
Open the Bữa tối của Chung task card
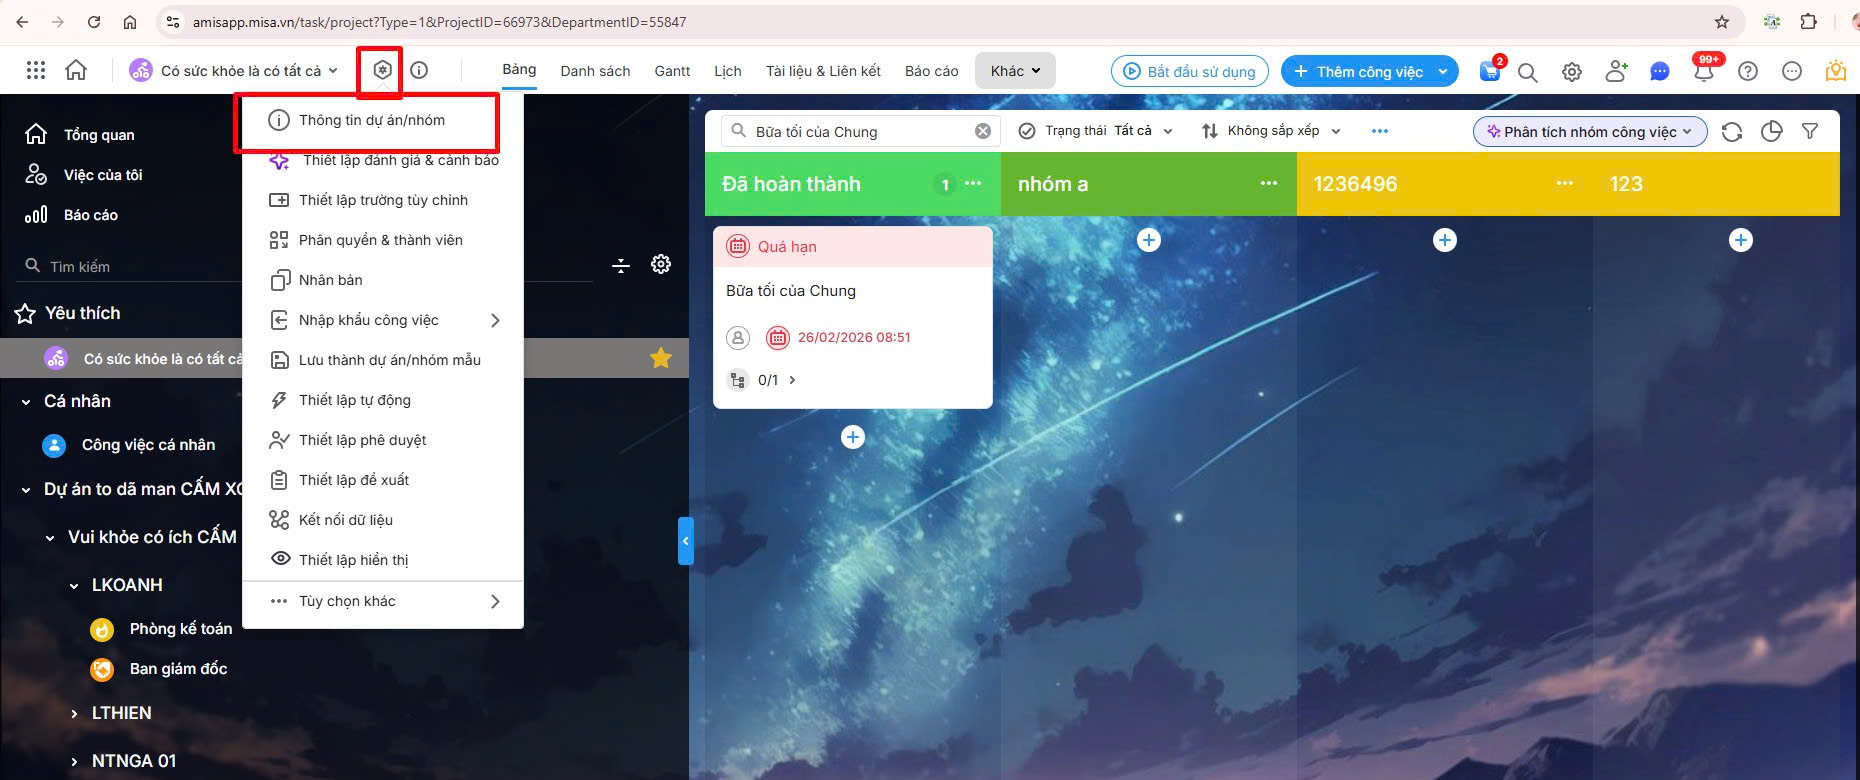coord(853,317)
